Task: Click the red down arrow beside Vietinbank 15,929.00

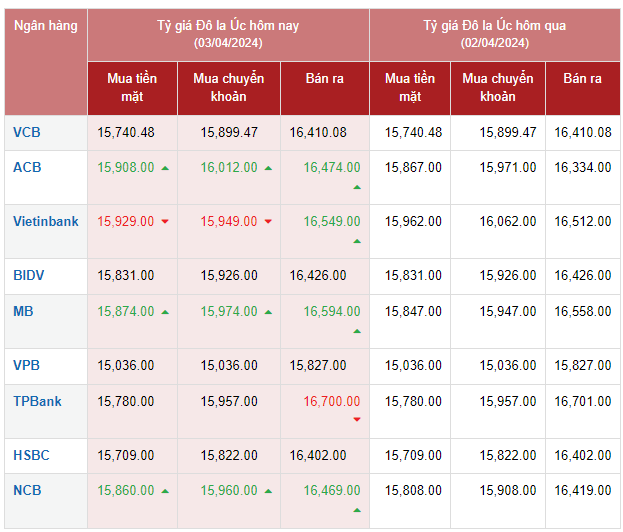Action: [165, 222]
